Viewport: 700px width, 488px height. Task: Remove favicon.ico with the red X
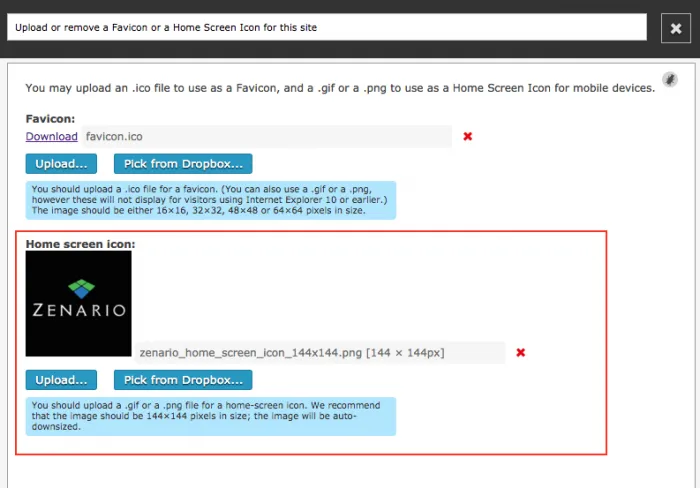467,136
